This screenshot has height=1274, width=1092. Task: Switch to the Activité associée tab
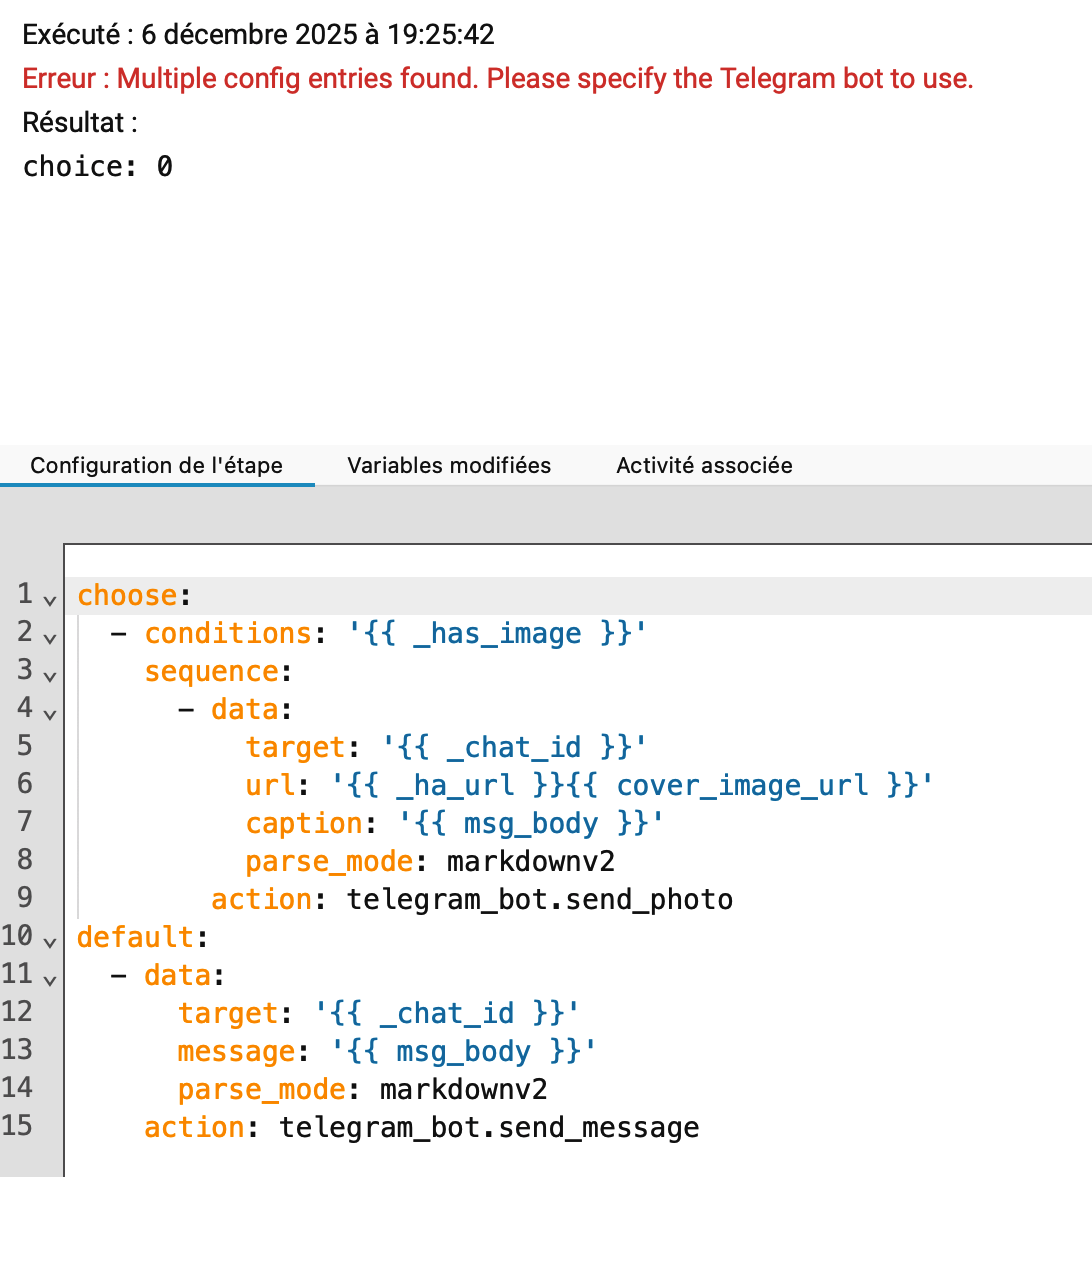click(704, 465)
